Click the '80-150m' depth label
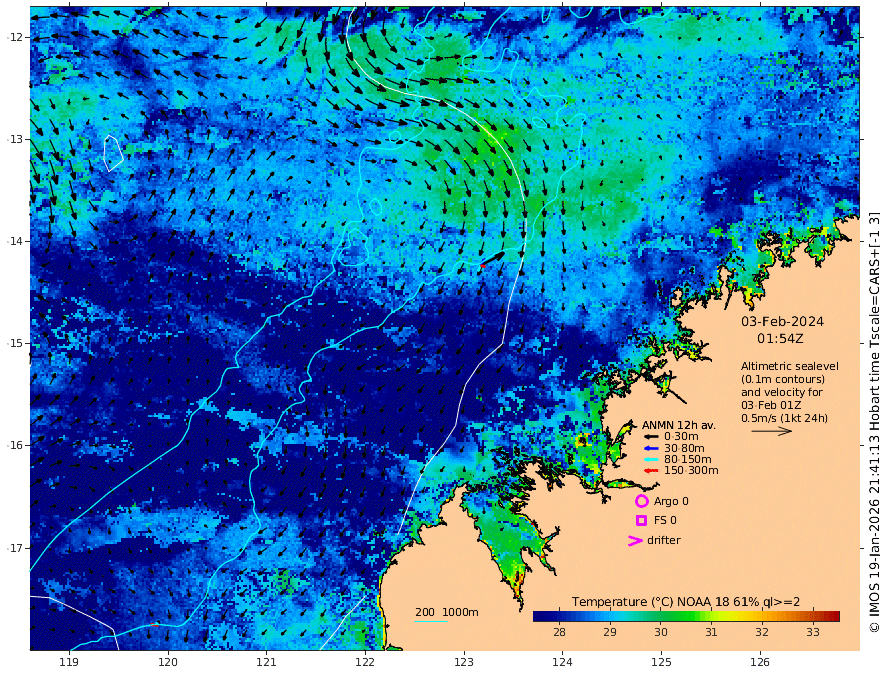This screenshot has height=680, width=880. [687, 460]
